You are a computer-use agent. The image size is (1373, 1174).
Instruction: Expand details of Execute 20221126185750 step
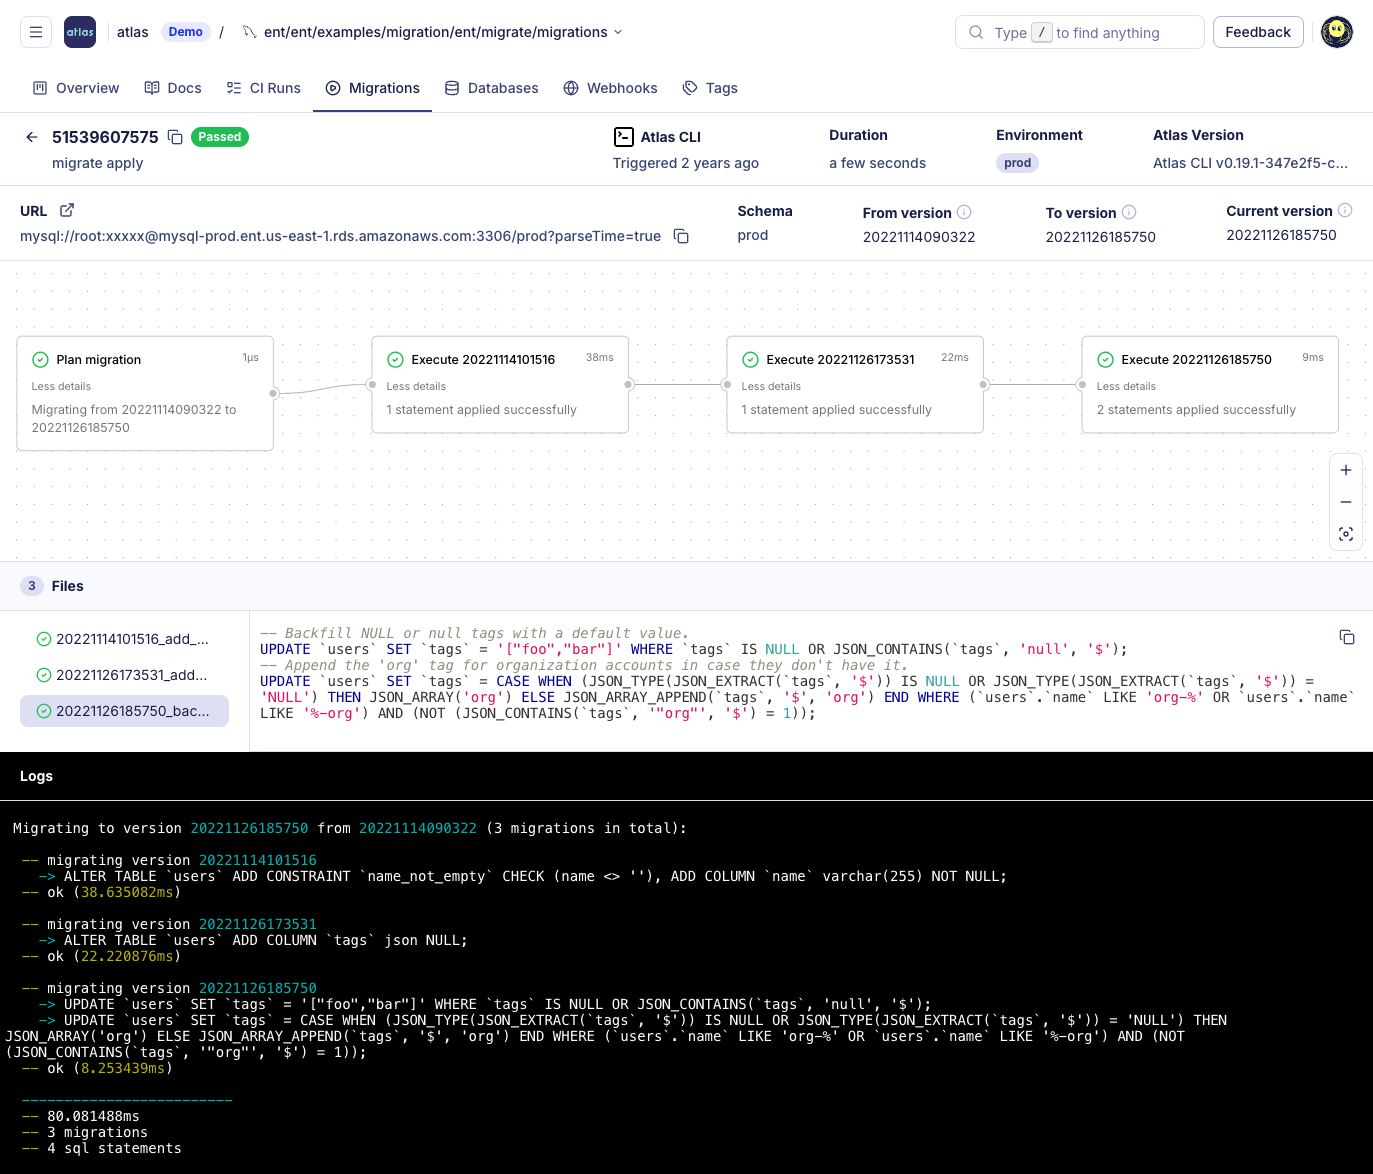[x=1126, y=386]
